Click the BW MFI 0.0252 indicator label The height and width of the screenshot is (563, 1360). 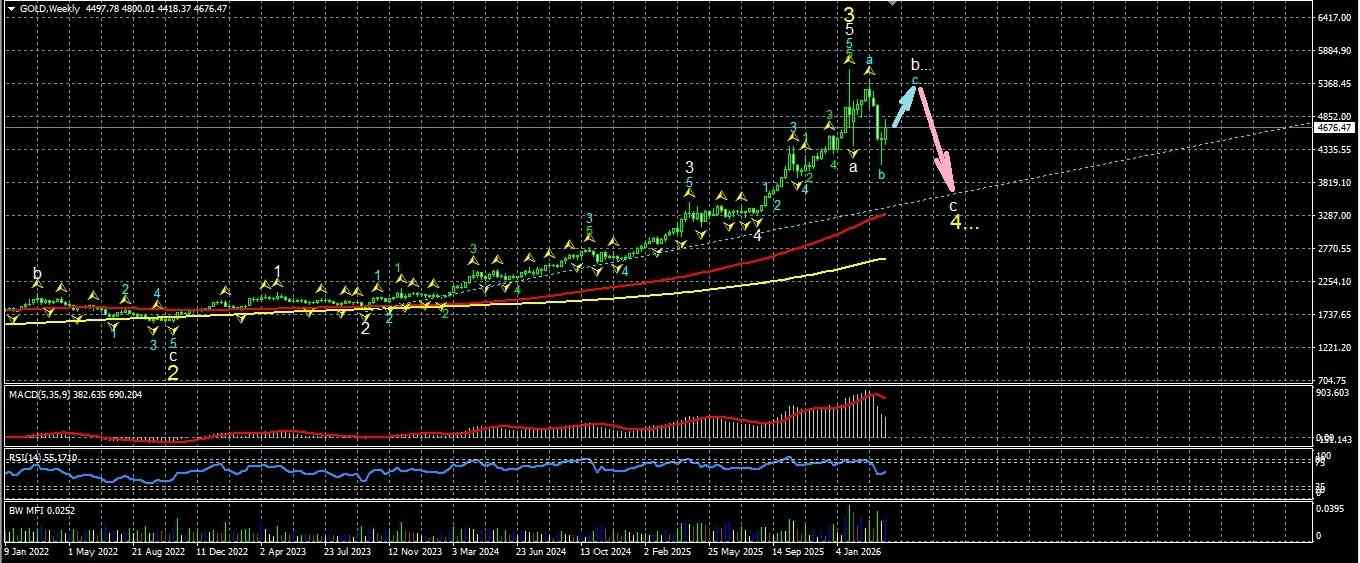41,510
